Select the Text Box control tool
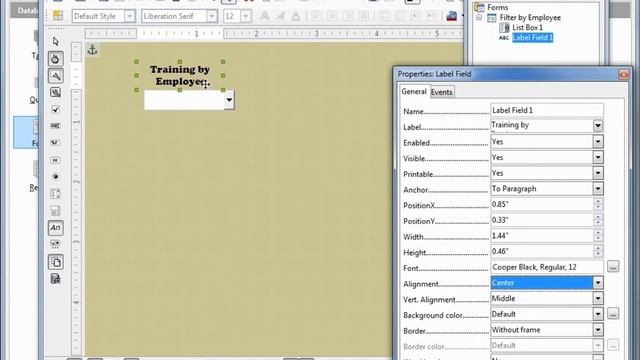This screenshot has height=360, width=640. point(56,126)
